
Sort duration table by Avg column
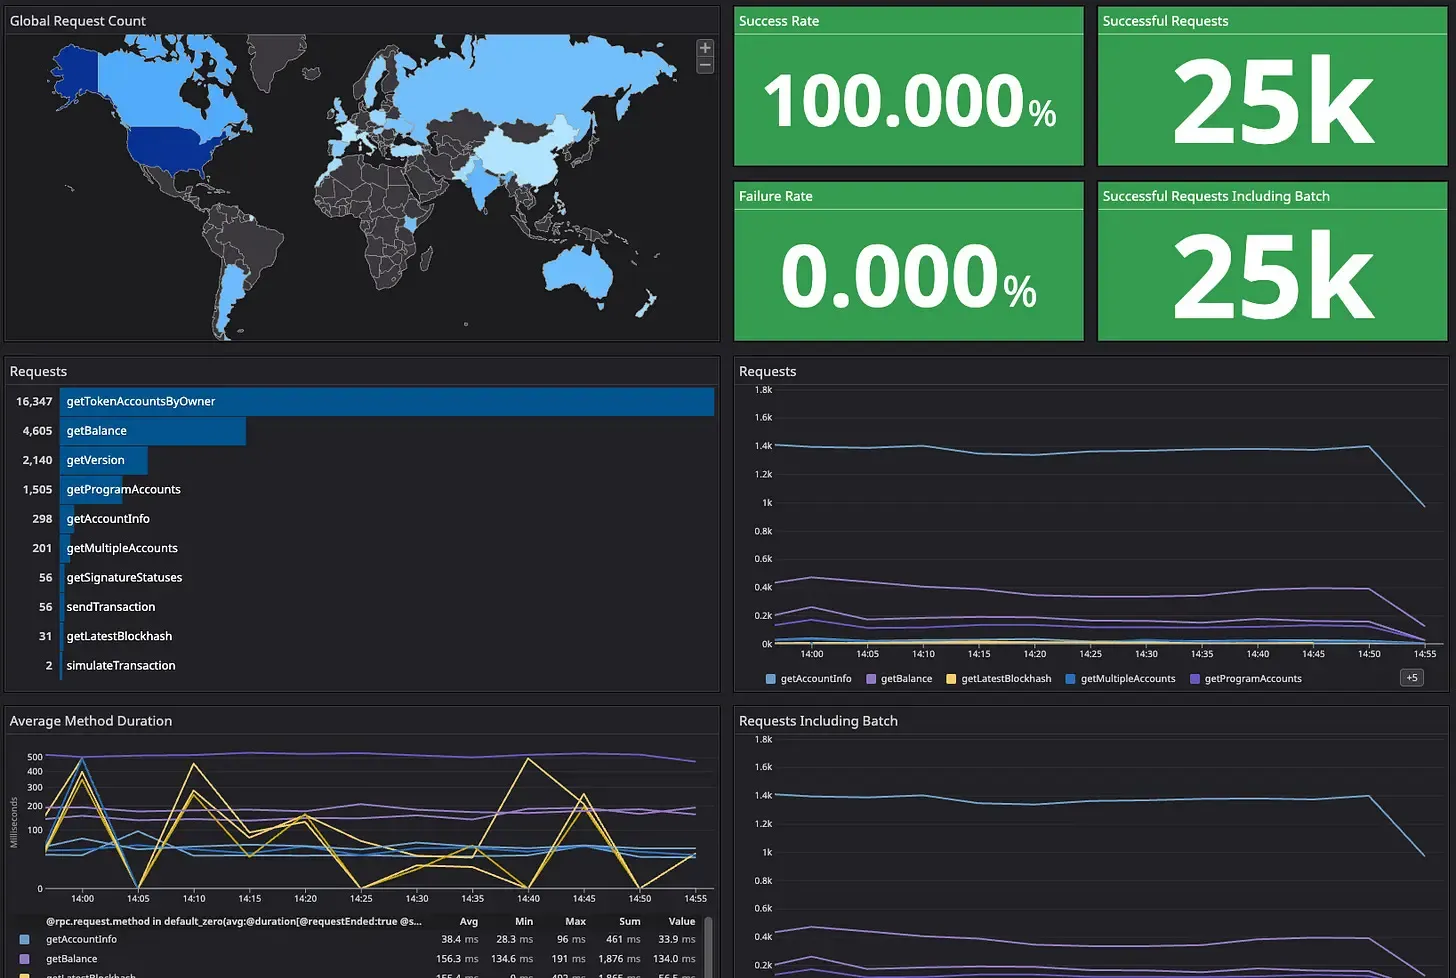click(x=468, y=922)
